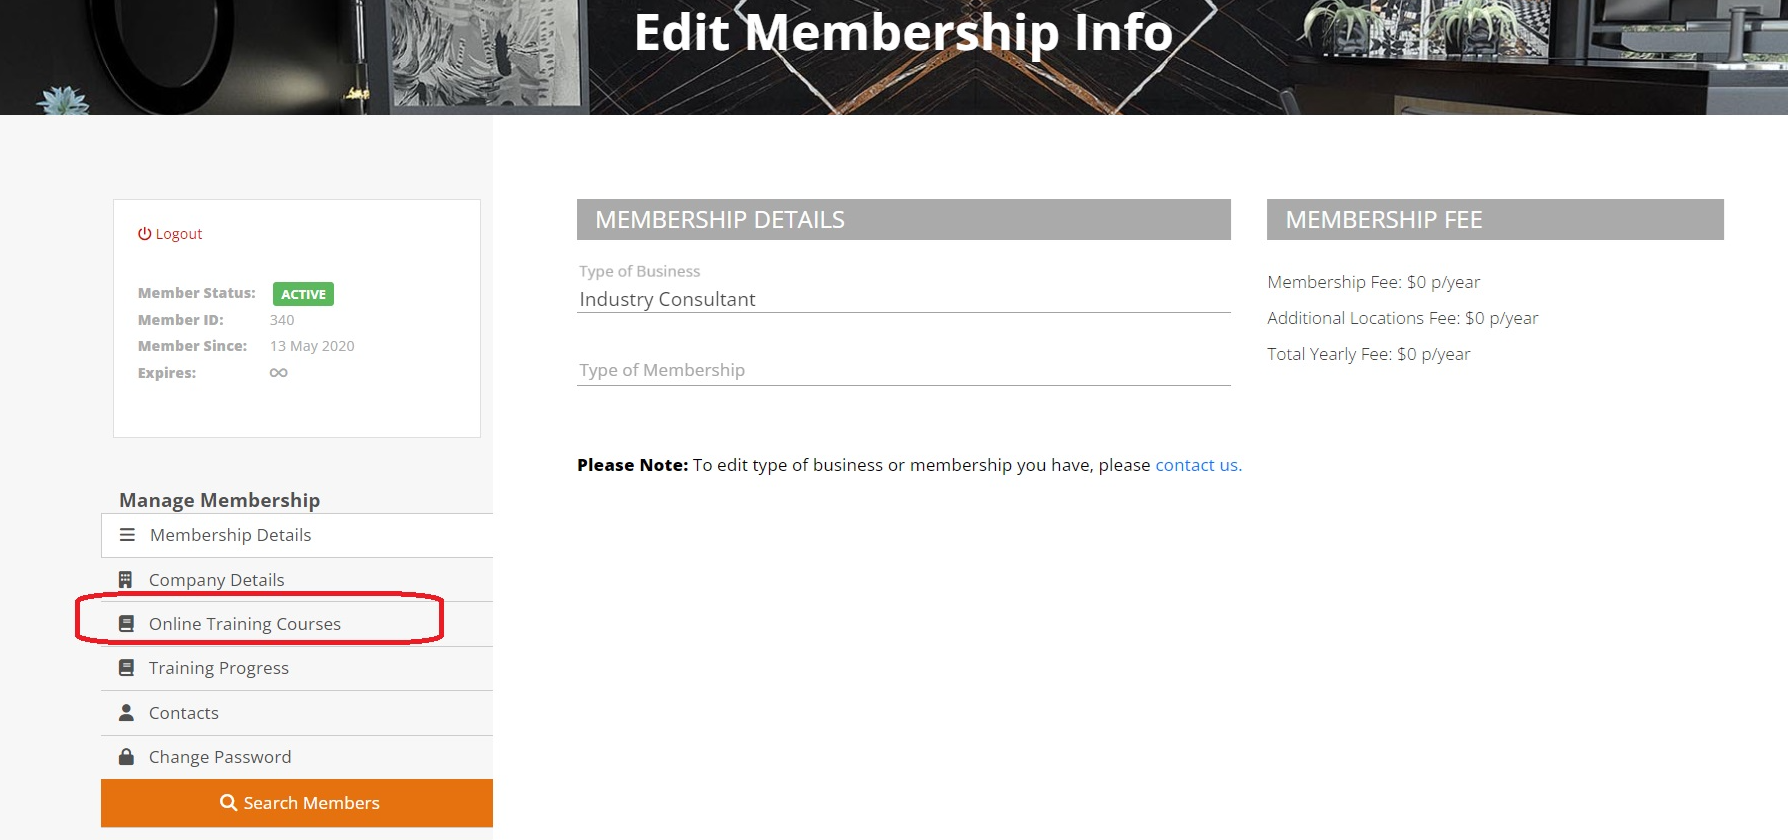This screenshot has width=1788, height=840.
Task: Open Company Details in sidebar
Action: (x=216, y=580)
